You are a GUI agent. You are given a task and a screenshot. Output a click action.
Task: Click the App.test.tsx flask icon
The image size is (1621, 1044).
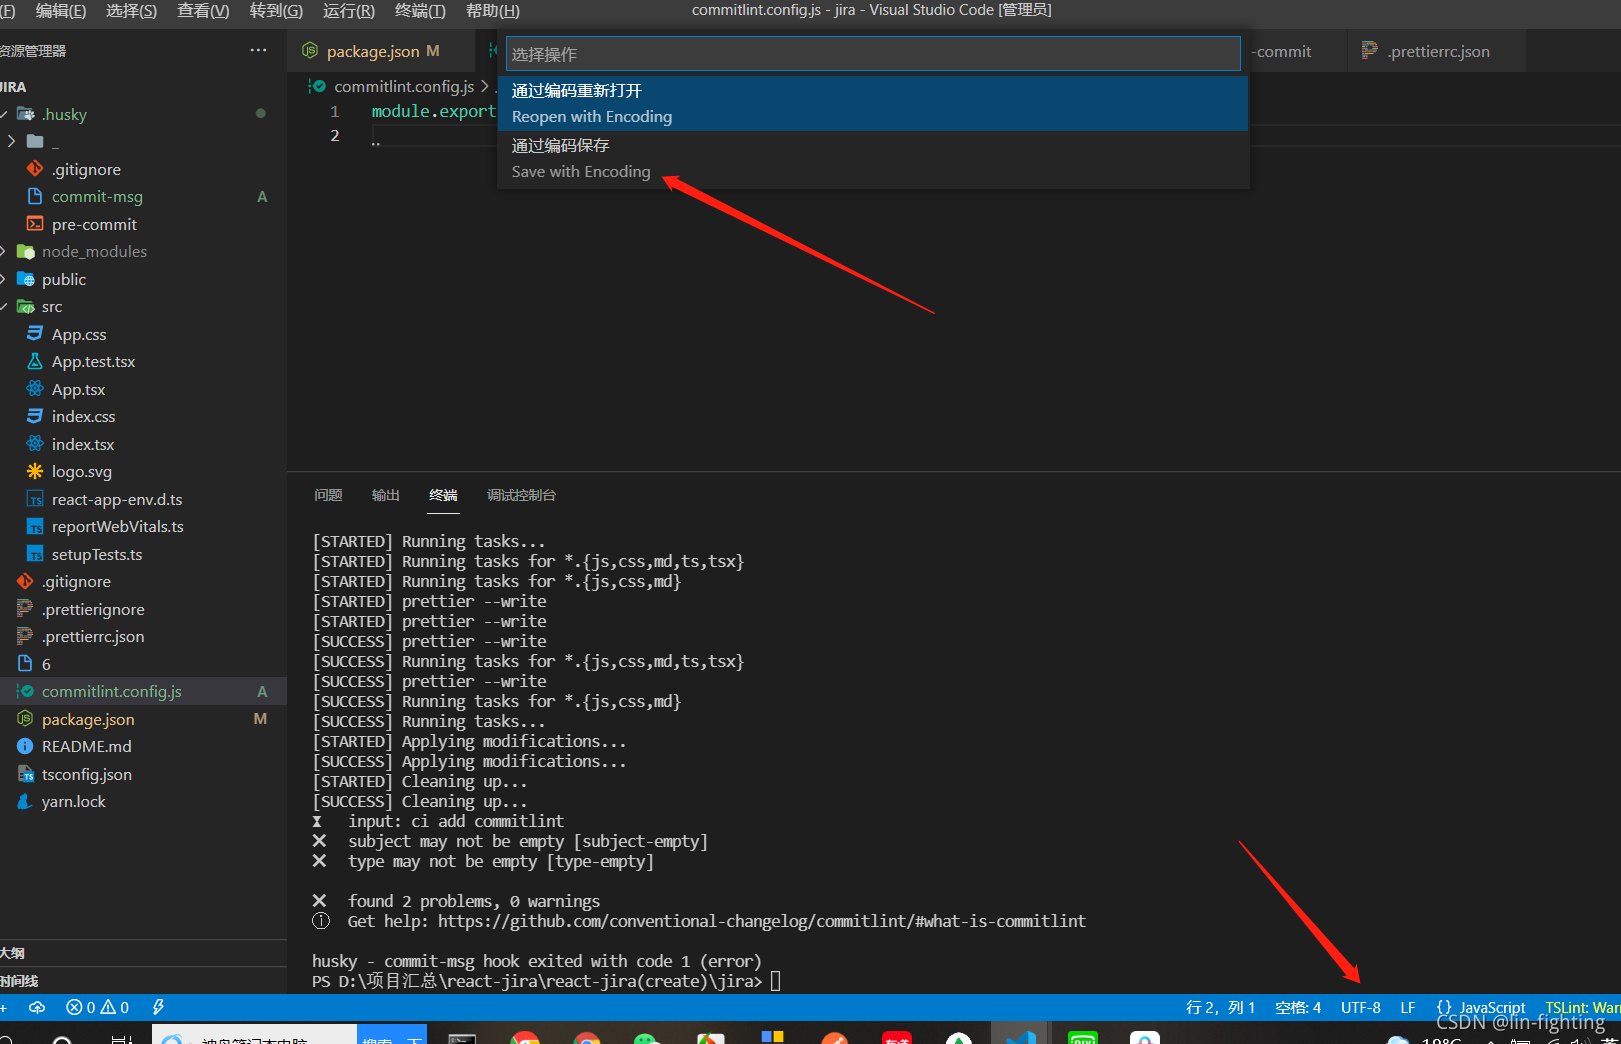pos(35,361)
